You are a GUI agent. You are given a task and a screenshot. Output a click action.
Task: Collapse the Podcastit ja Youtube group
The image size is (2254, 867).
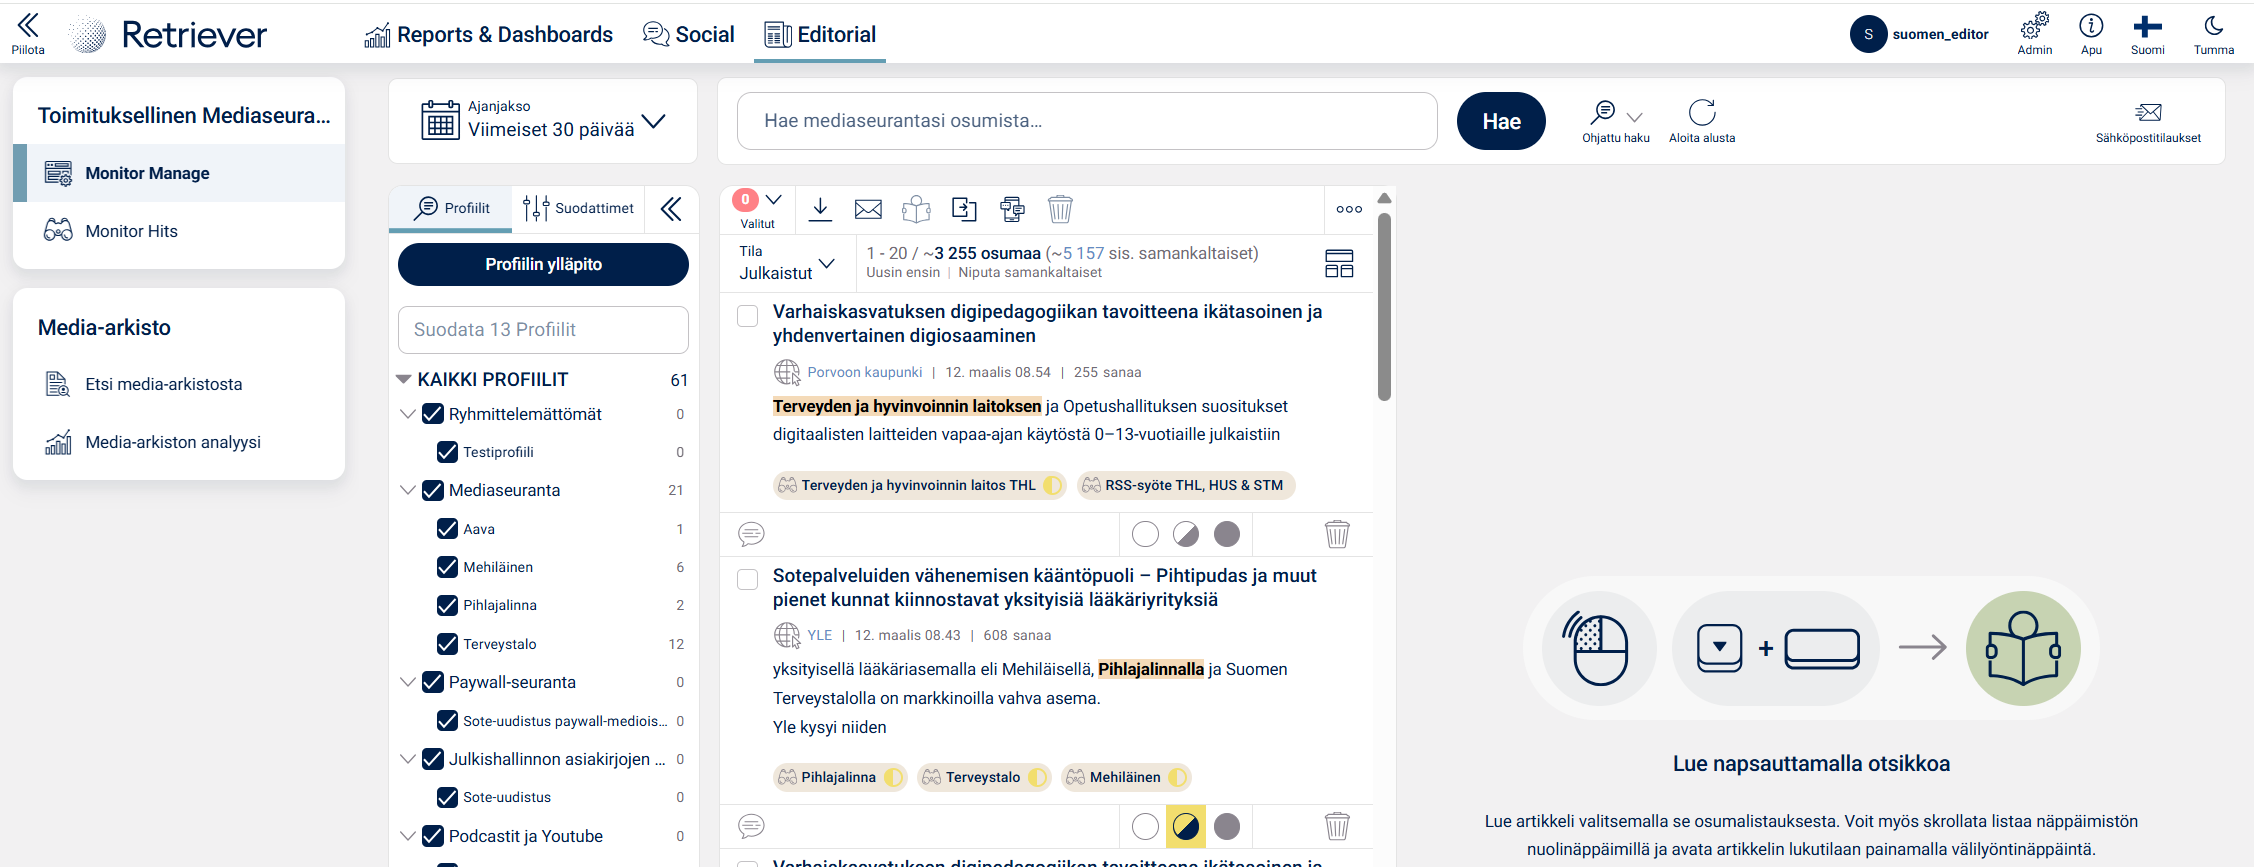click(x=407, y=836)
